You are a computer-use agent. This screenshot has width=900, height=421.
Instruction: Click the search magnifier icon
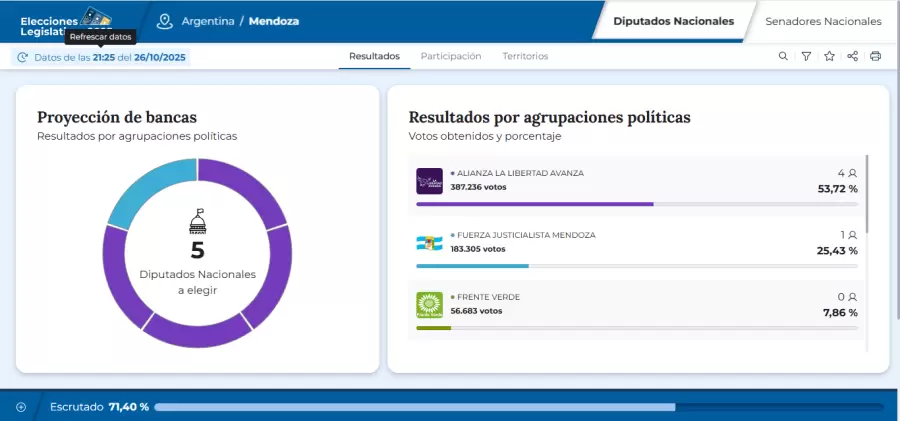tap(783, 56)
